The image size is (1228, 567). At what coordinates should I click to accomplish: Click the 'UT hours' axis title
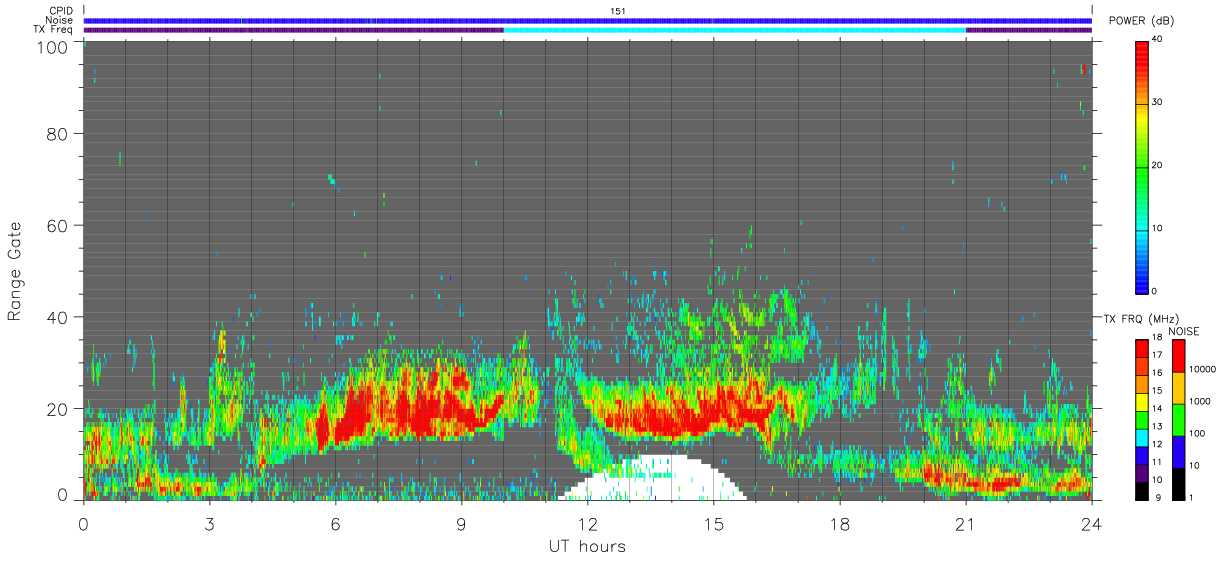[587, 546]
